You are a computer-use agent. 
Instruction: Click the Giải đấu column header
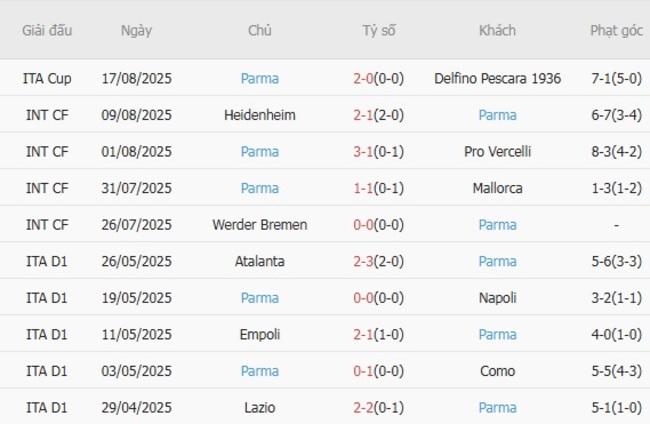pos(47,31)
